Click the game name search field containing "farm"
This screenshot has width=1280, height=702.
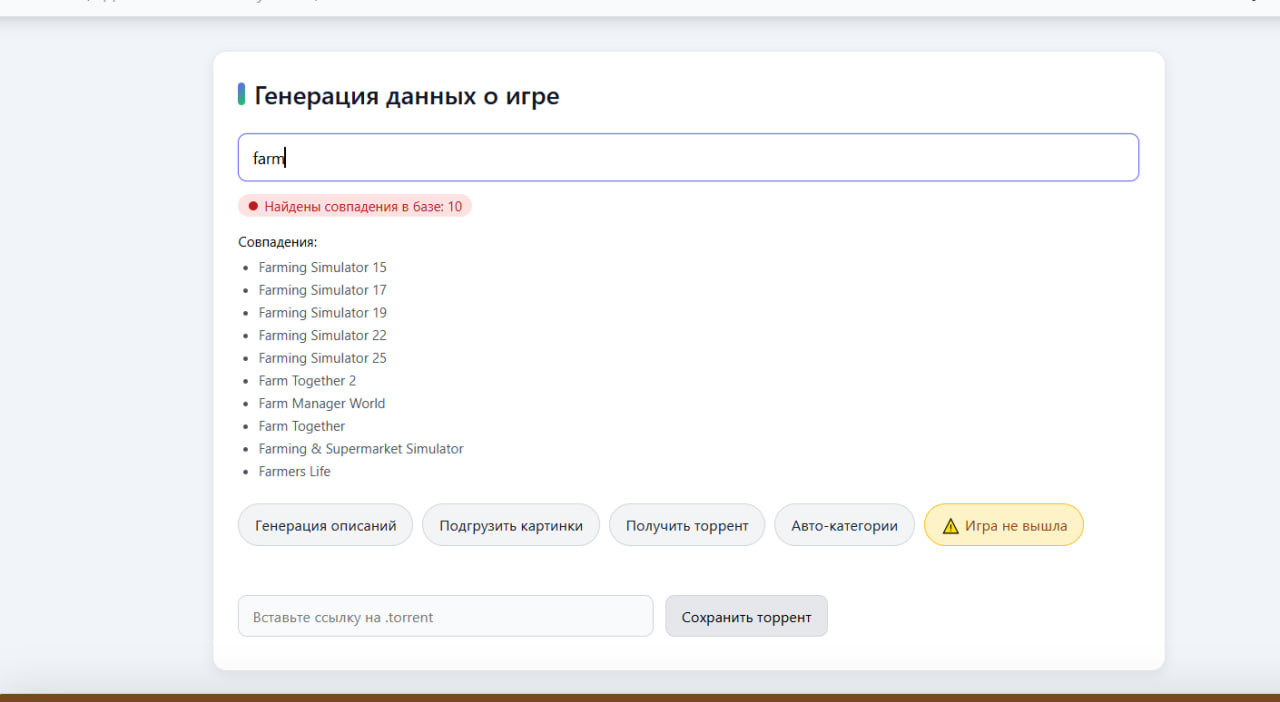click(x=688, y=157)
